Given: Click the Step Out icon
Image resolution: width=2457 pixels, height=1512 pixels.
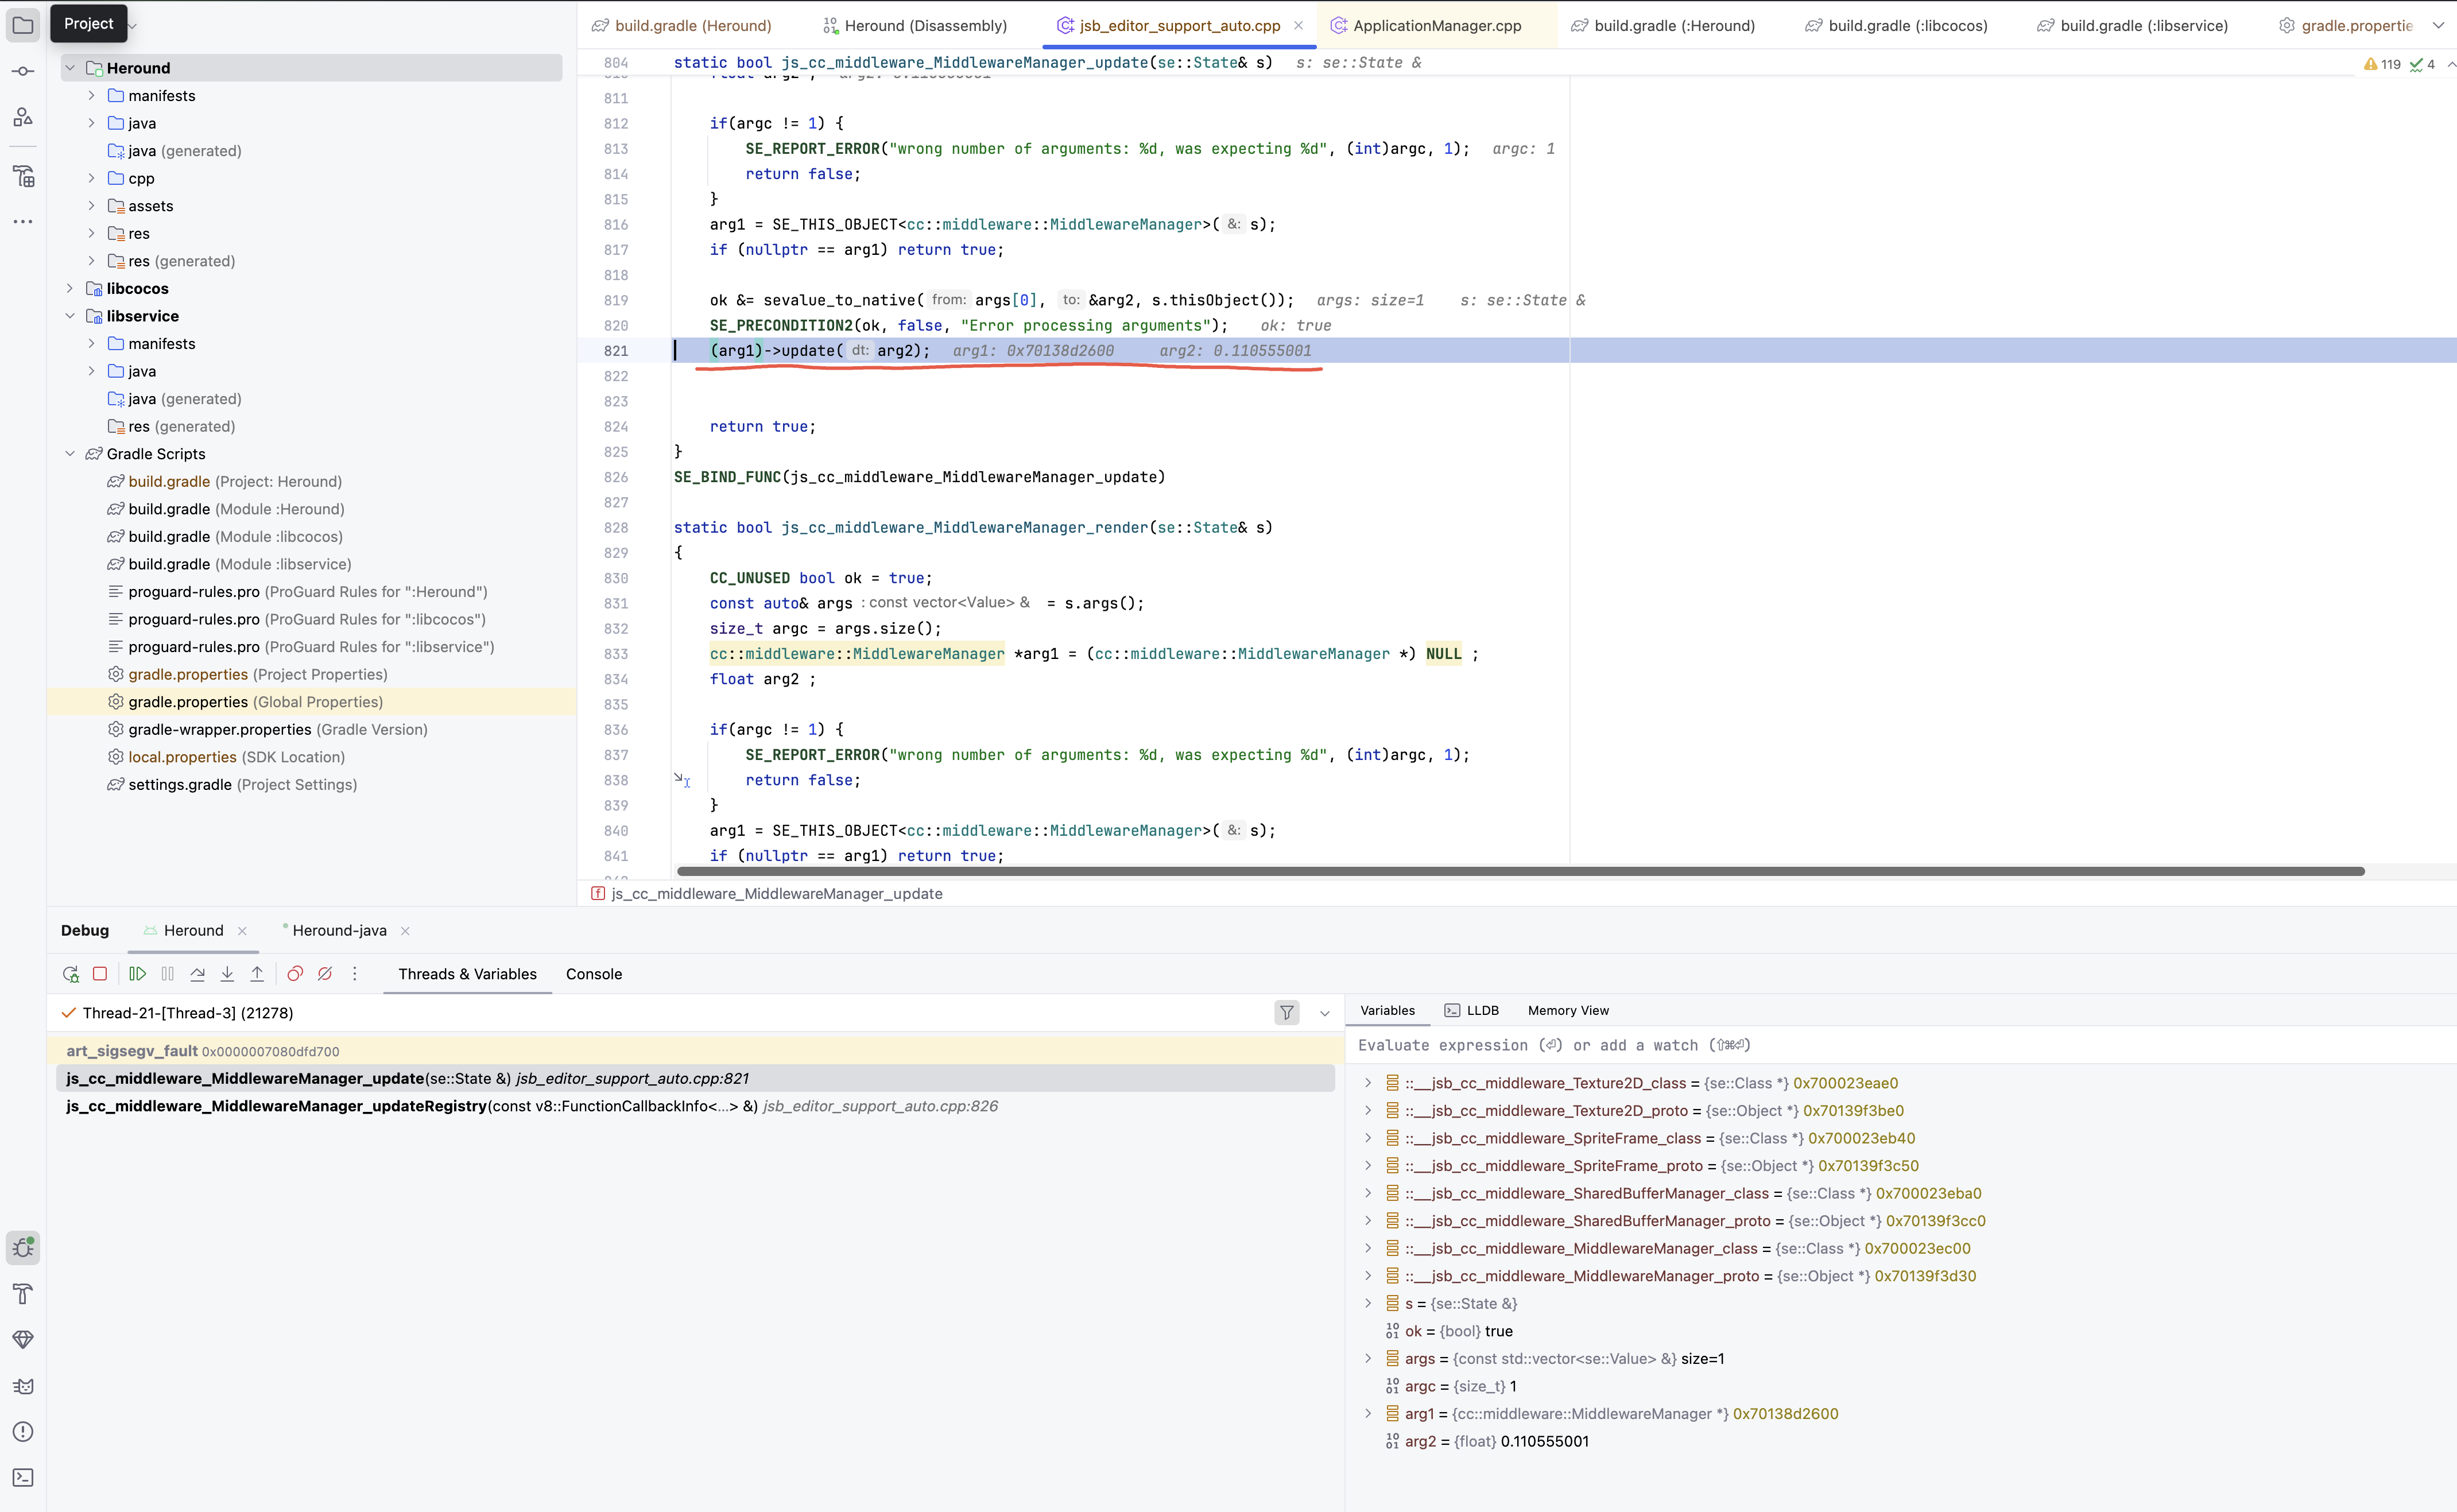Looking at the screenshot, I should (257, 974).
